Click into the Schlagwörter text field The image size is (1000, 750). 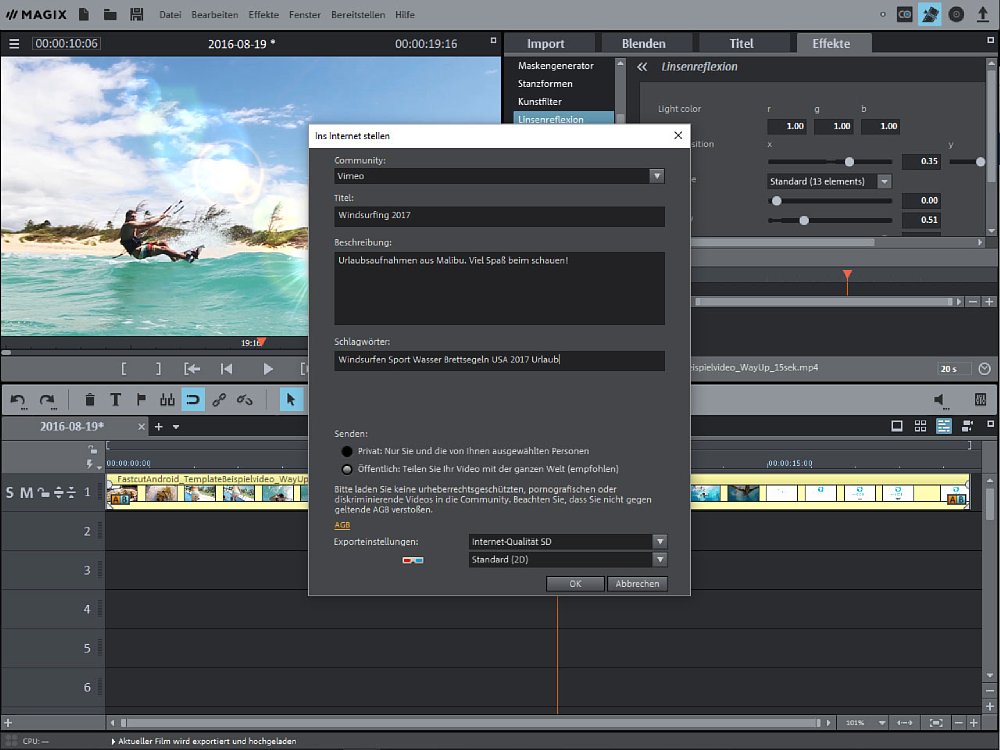[499, 360]
